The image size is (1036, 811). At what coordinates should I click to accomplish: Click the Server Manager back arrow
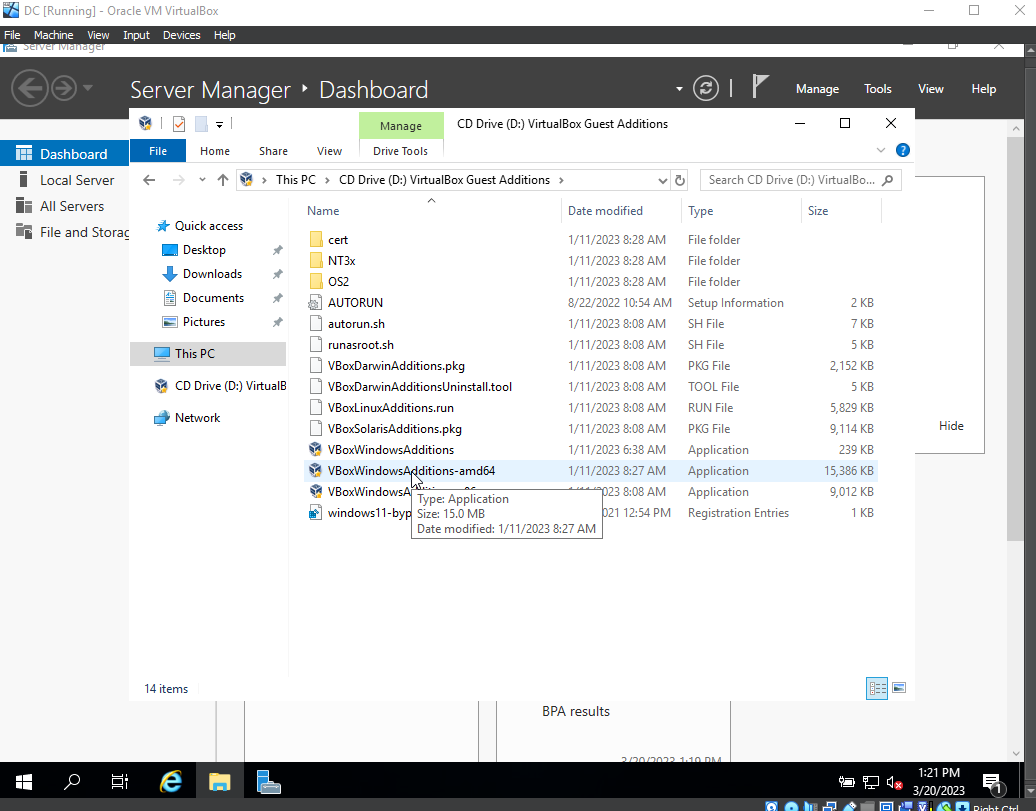(x=30, y=88)
